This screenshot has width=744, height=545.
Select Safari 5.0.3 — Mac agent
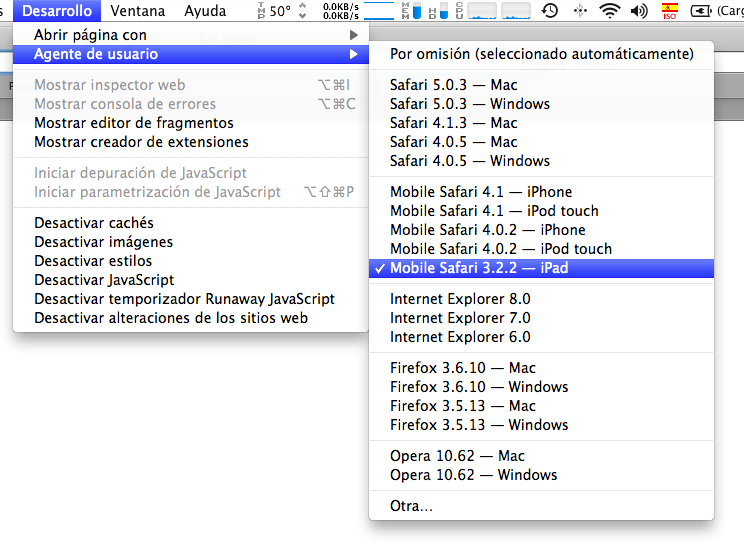coord(541,85)
